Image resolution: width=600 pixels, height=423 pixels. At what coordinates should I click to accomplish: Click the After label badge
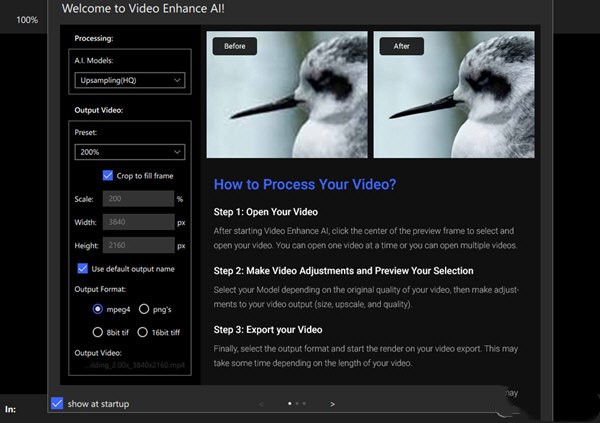[x=401, y=46]
